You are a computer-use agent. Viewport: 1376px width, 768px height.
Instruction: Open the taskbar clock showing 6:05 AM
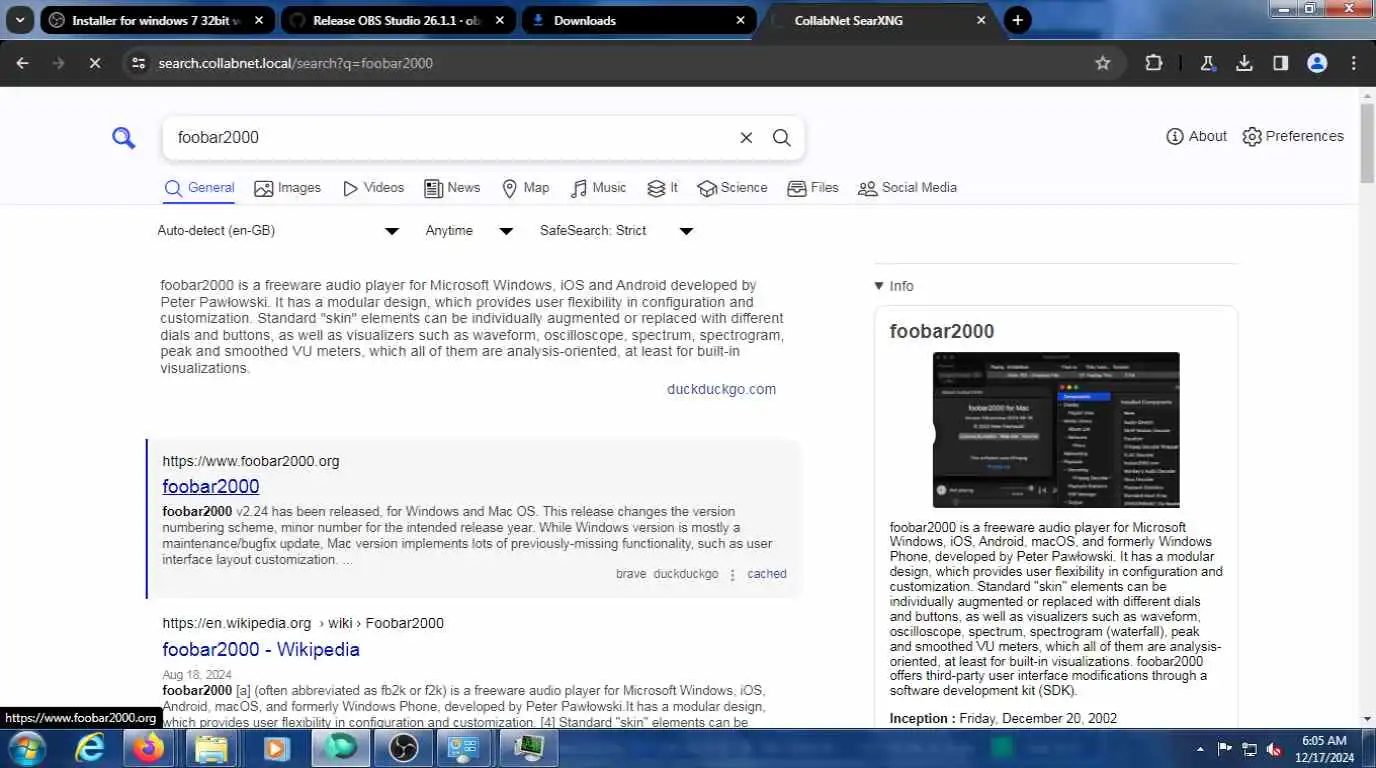click(1323, 749)
